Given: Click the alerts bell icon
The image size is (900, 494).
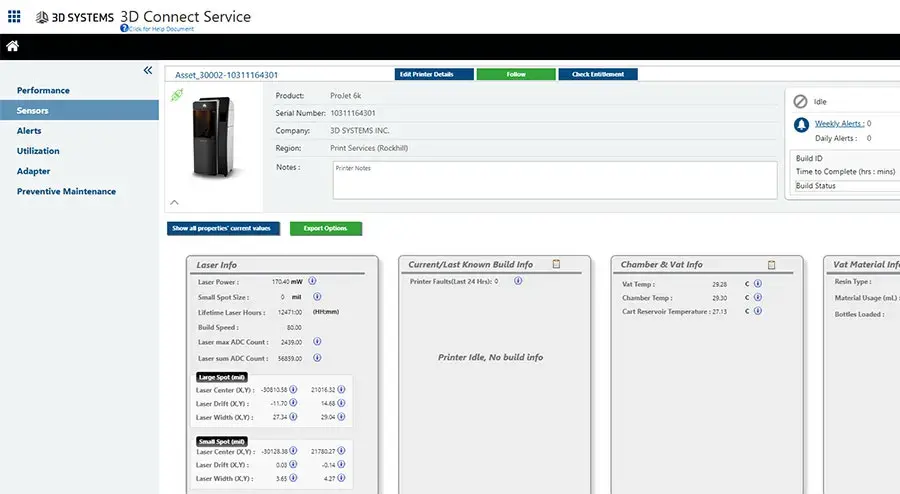Looking at the screenshot, I should click(x=801, y=125).
